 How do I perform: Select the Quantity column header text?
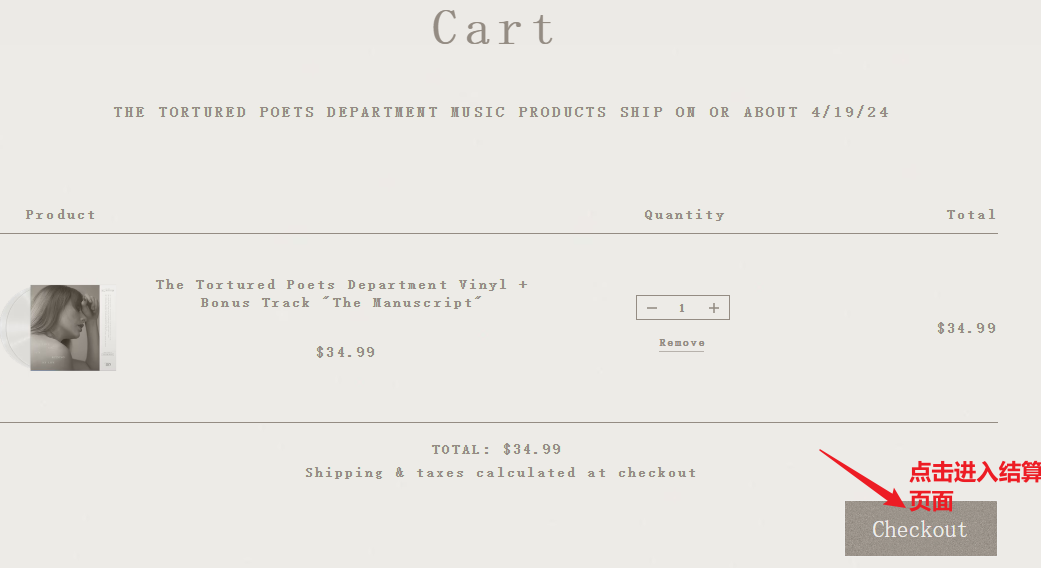point(684,214)
